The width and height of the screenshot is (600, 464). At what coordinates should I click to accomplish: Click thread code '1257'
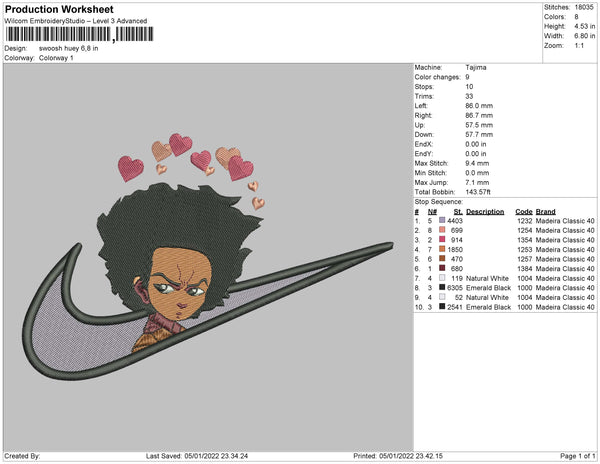[525, 259]
